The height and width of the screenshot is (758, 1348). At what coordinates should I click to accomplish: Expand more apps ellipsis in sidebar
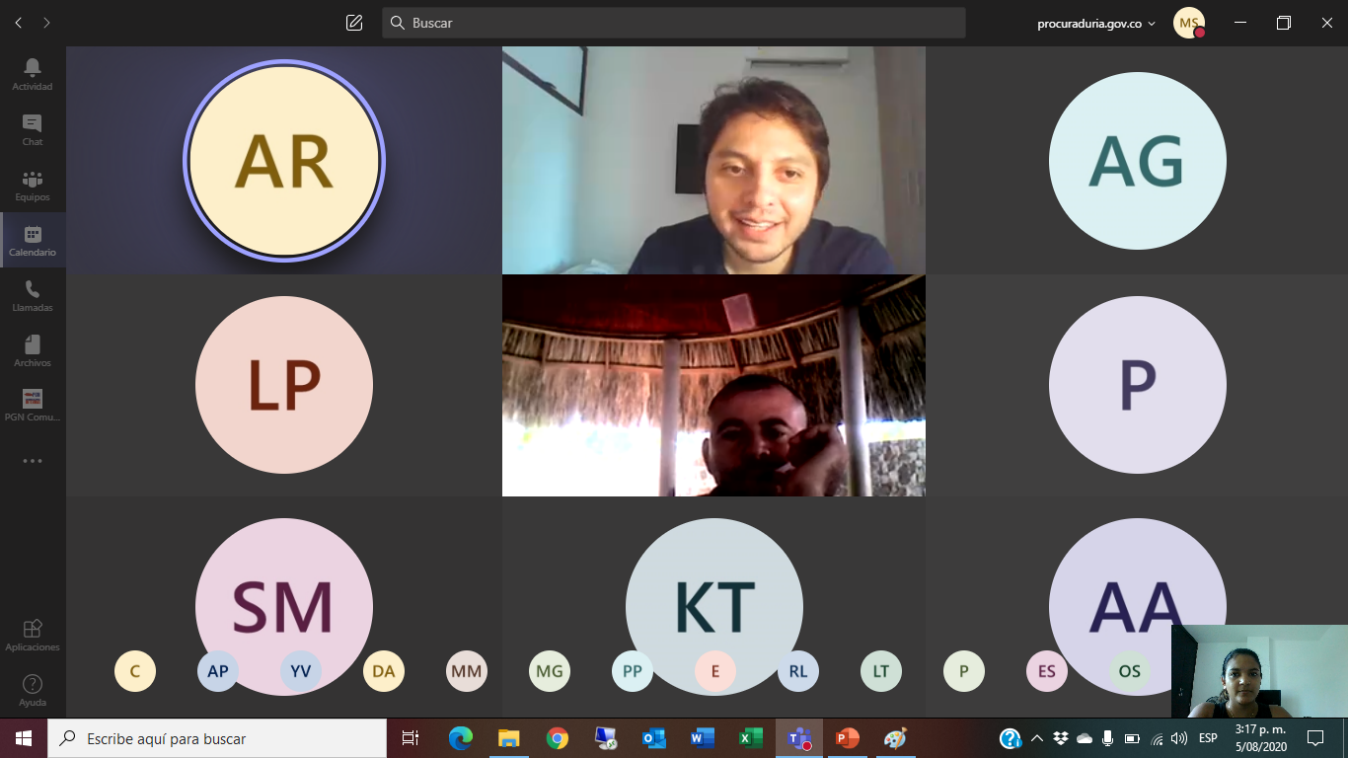tap(32, 461)
